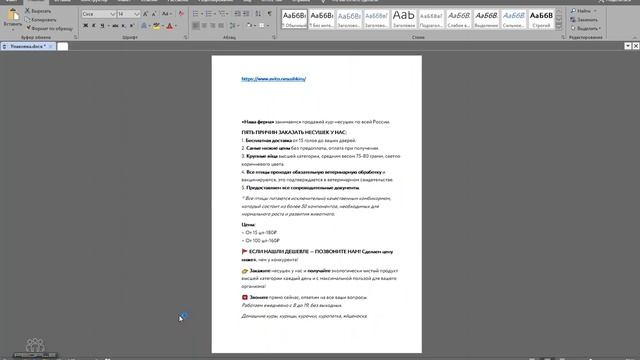Switch to the Упаковка.docx document tab
The height and width of the screenshot is (360, 640).
(28, 46)
